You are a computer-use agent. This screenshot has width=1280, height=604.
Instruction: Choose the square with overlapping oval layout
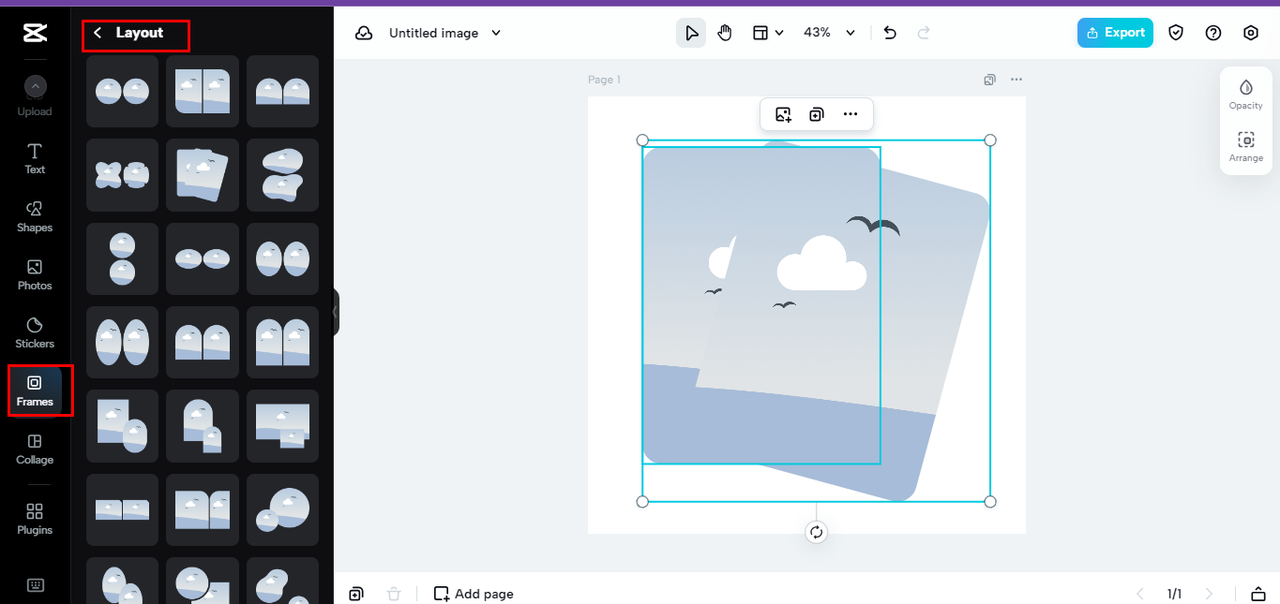[x=122, y=426]
